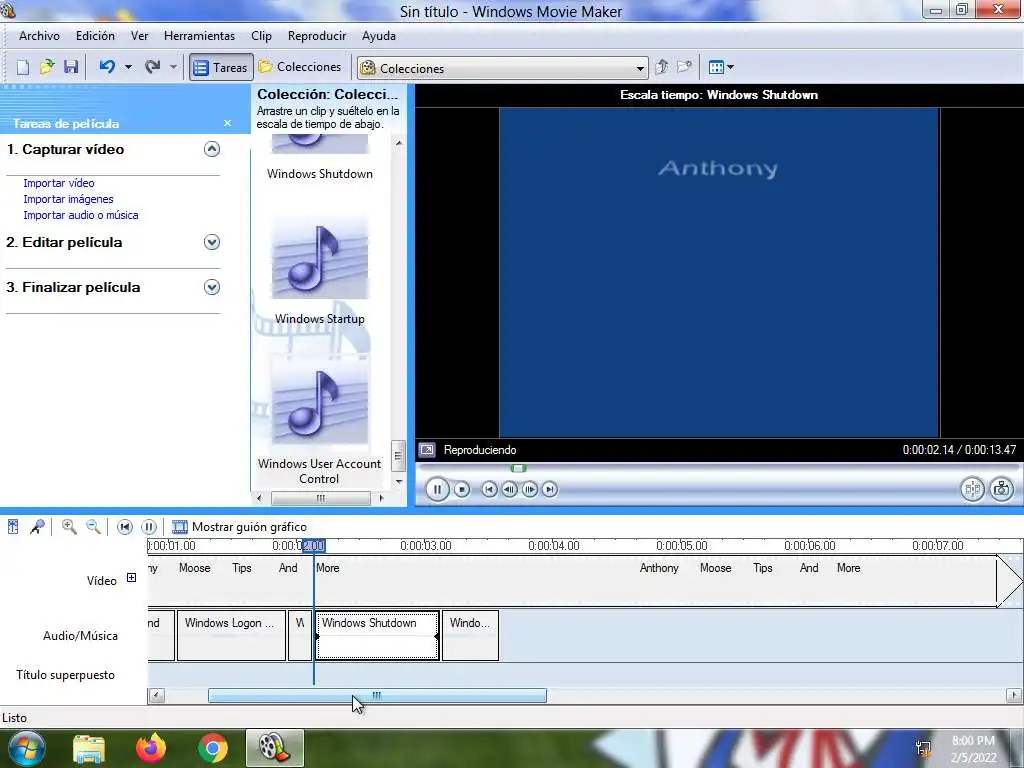Open the redo history dropdown arrow
Image resolution: width=1024 pixels, height=768 pixels.
point(173,67)
